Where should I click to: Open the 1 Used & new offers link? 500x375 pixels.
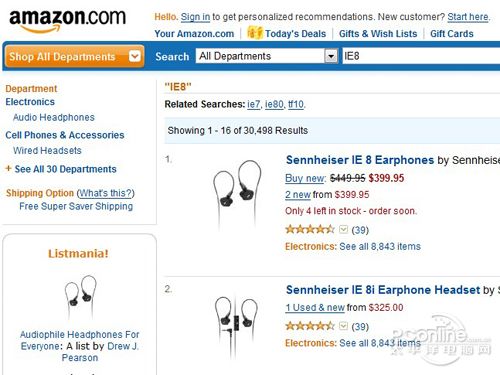315,307
